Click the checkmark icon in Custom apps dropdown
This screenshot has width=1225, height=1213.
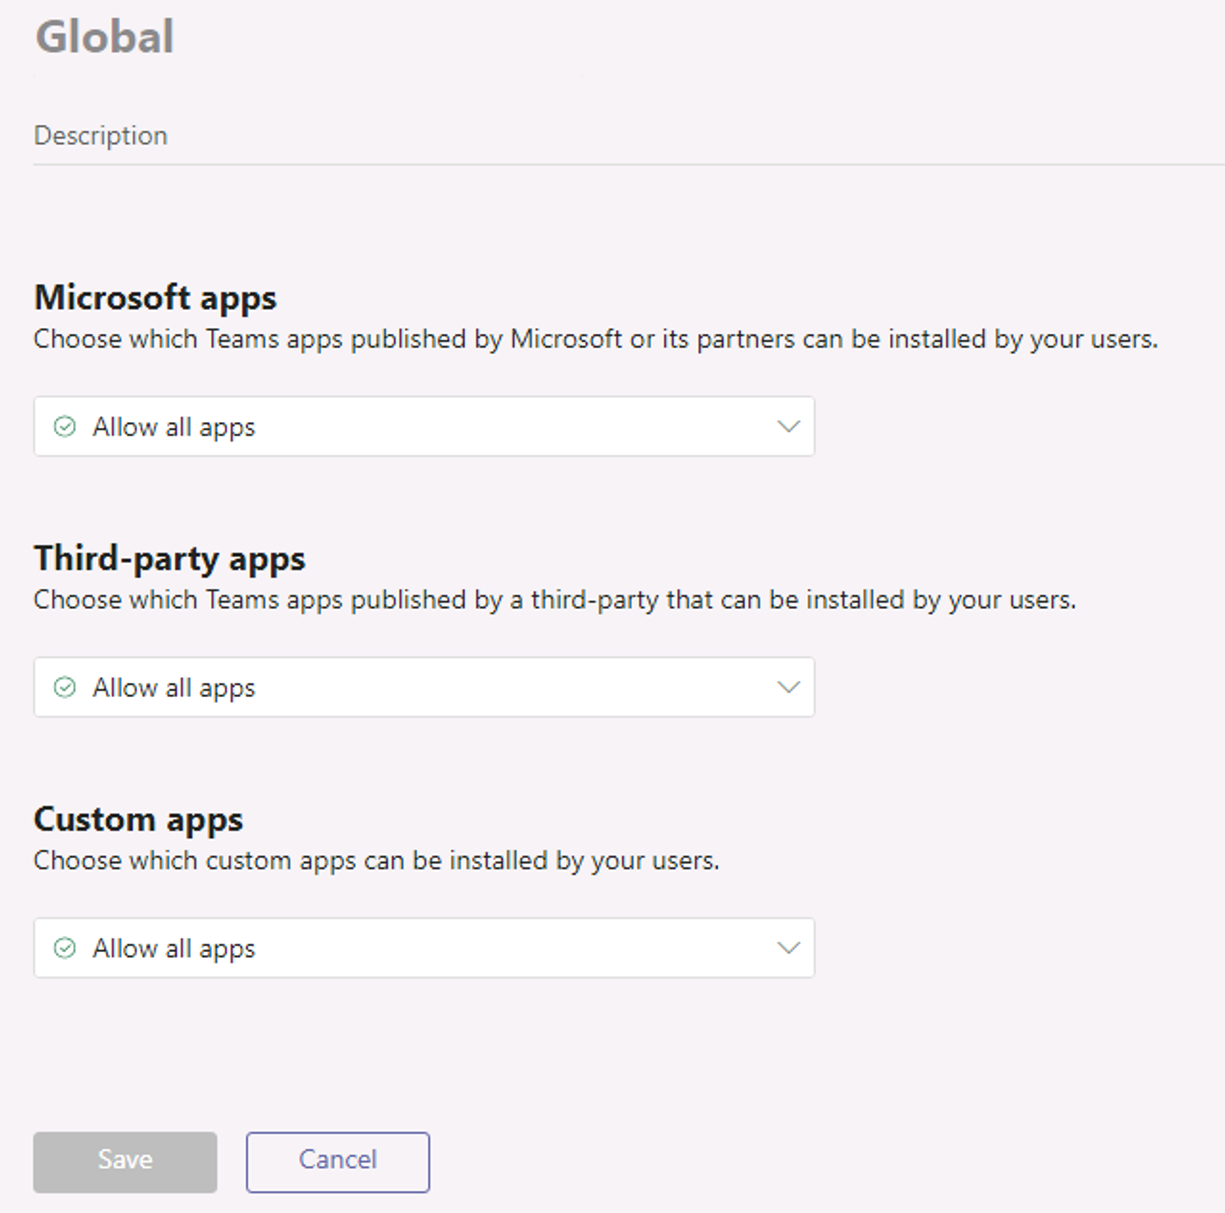[63, 948]
